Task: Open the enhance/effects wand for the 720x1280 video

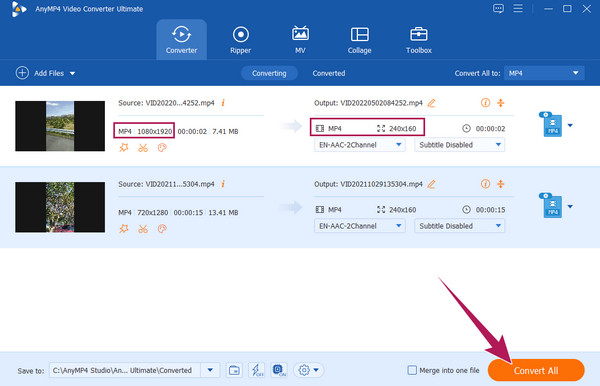Action: 124,229
